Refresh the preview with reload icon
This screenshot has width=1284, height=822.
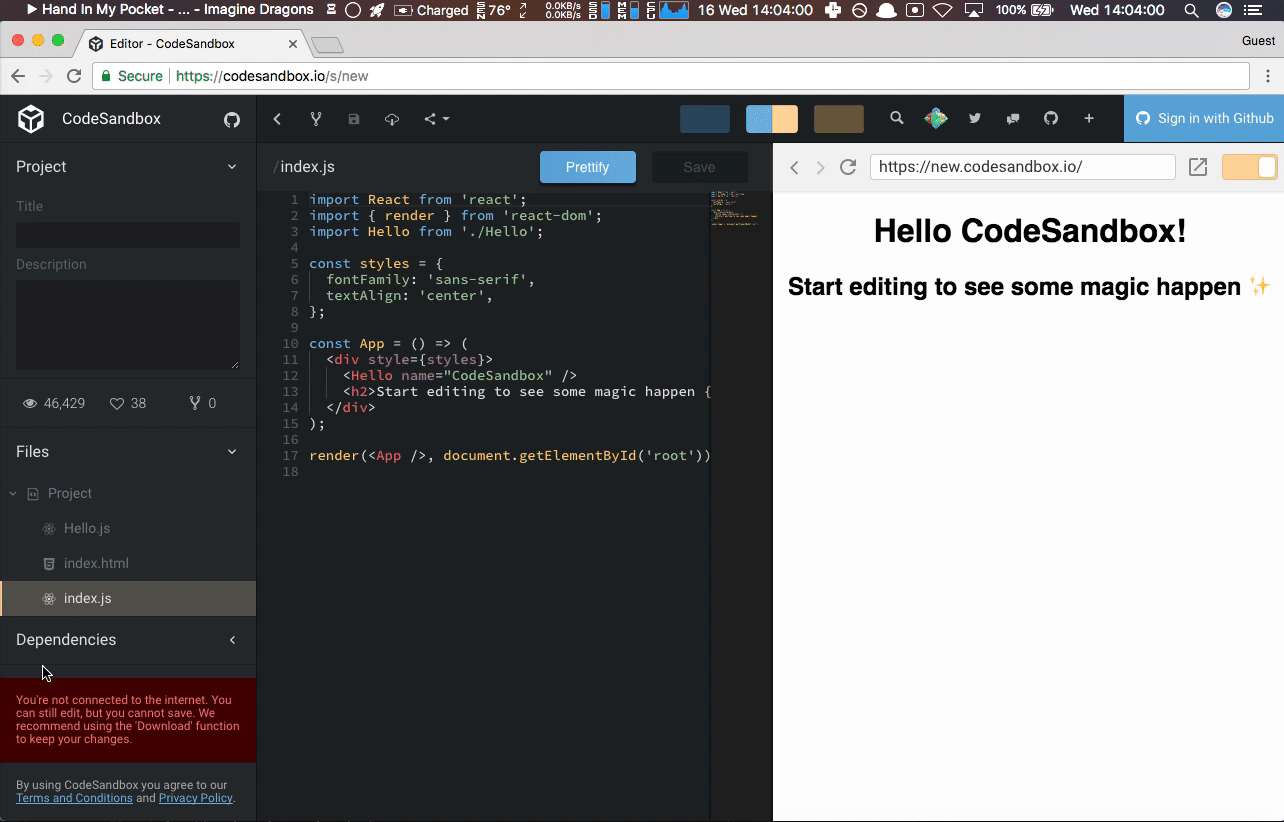coord(848,167)
